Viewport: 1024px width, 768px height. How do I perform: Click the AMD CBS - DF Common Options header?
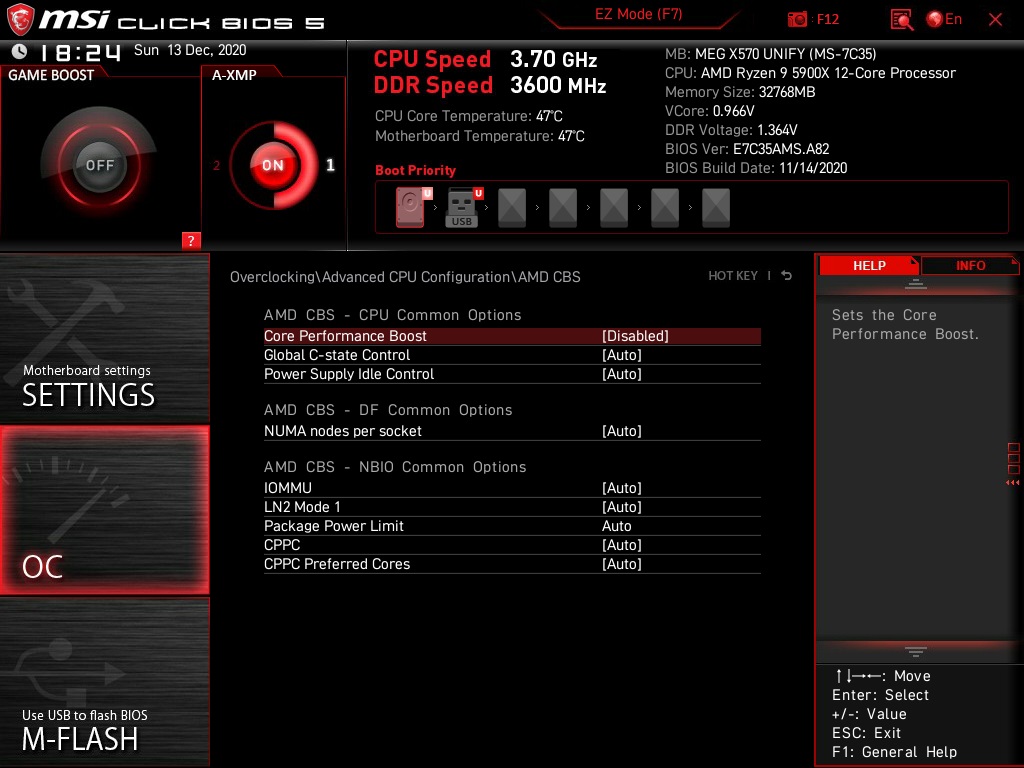pos(388,410)
